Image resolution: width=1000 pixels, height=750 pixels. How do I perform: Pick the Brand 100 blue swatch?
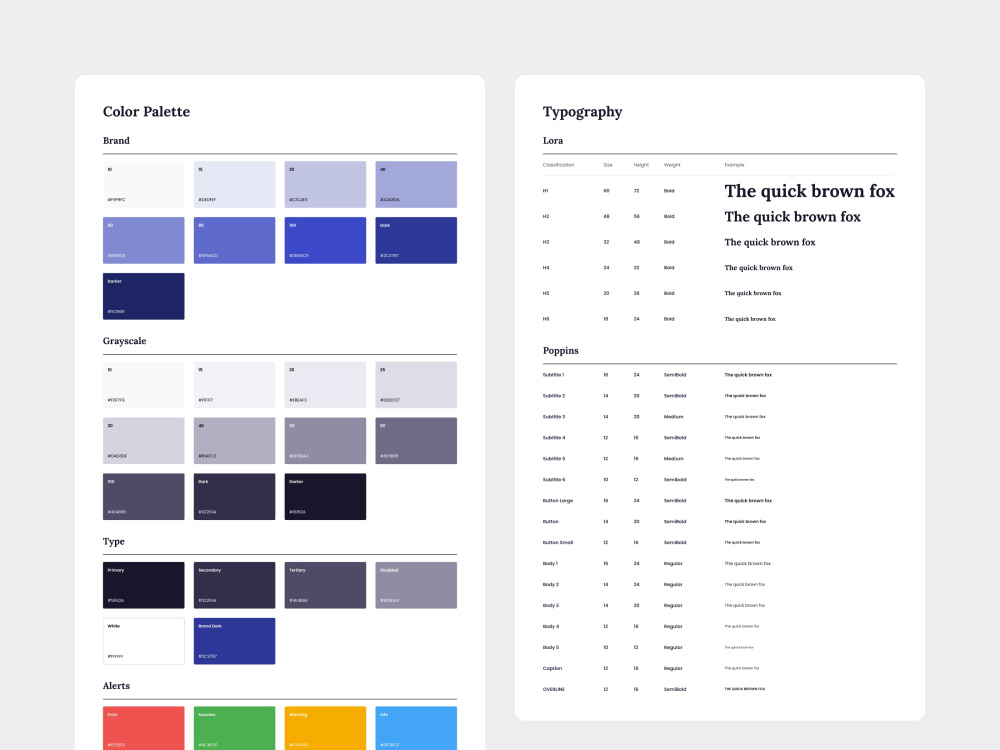tap(325, 240)
